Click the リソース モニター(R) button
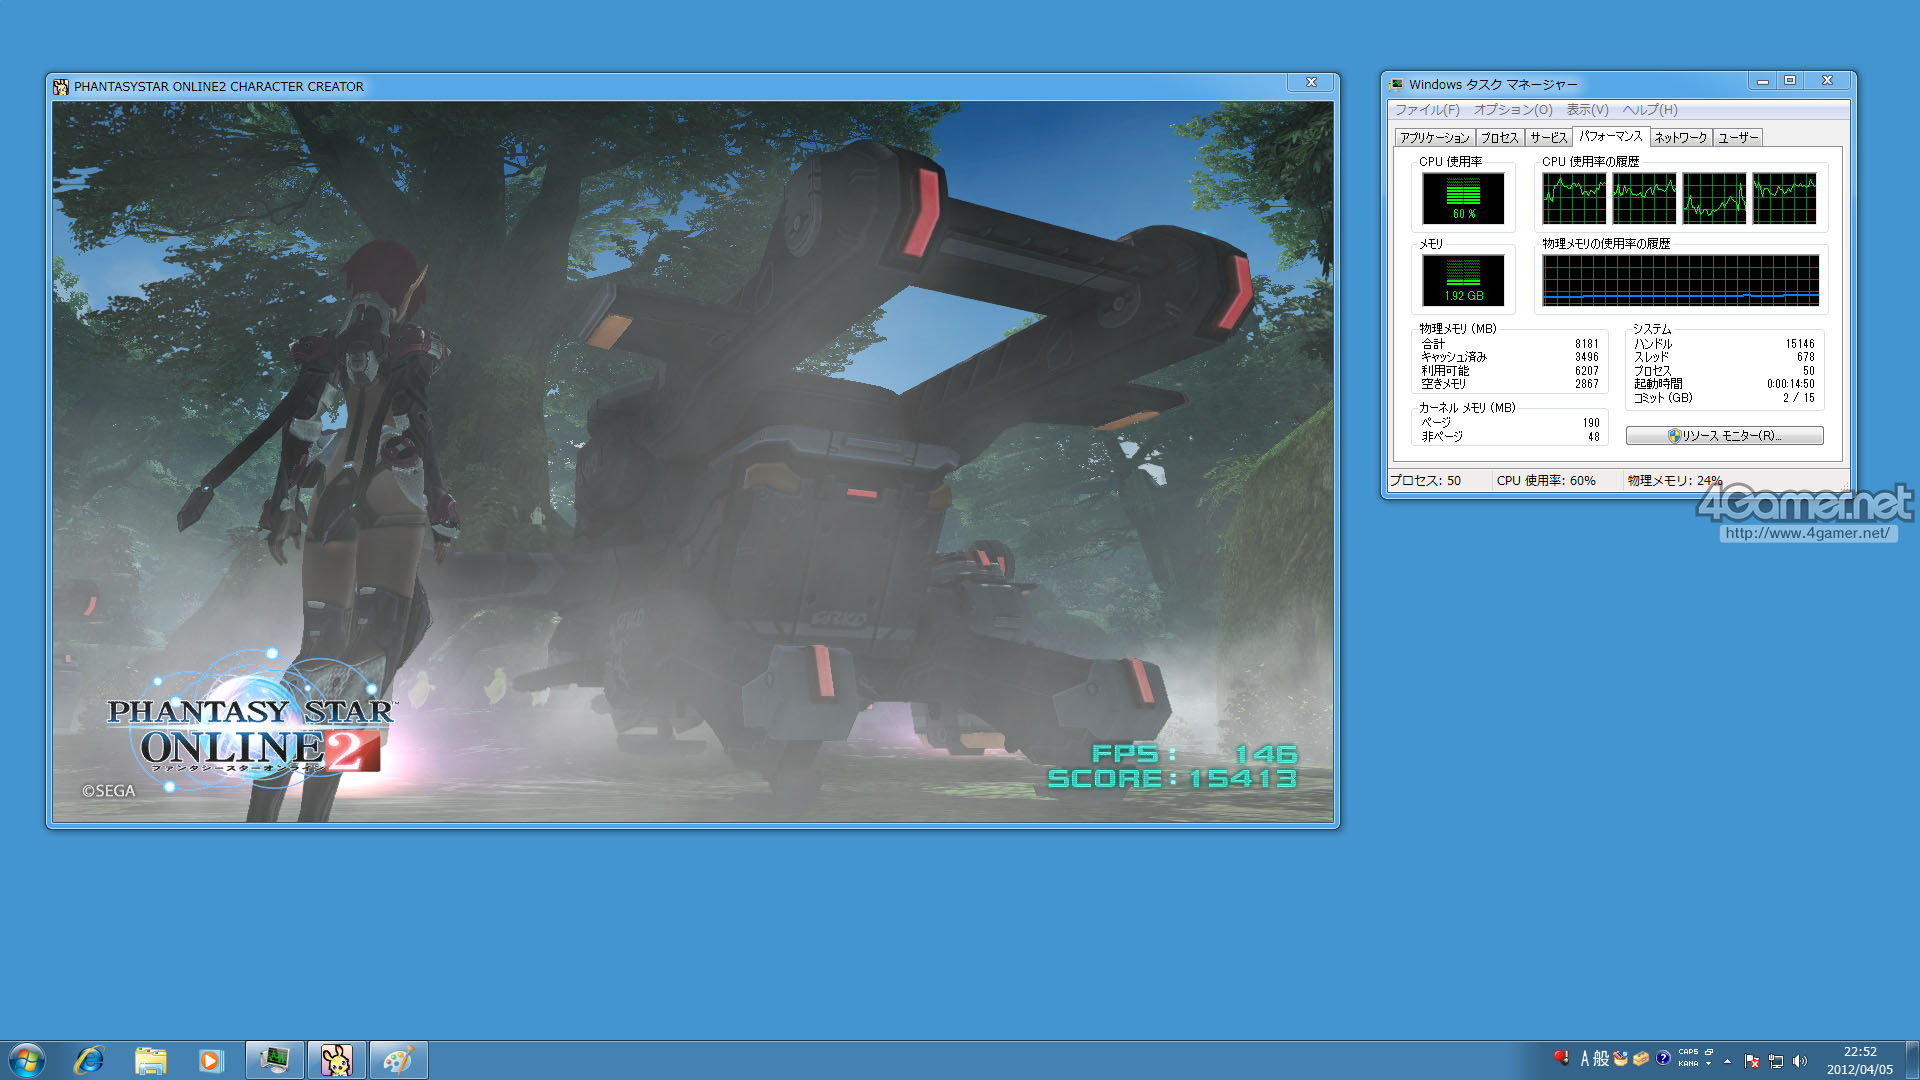Image resolution: width=1920 pixels, height=1080 pixels. [x=1724, y=436]
